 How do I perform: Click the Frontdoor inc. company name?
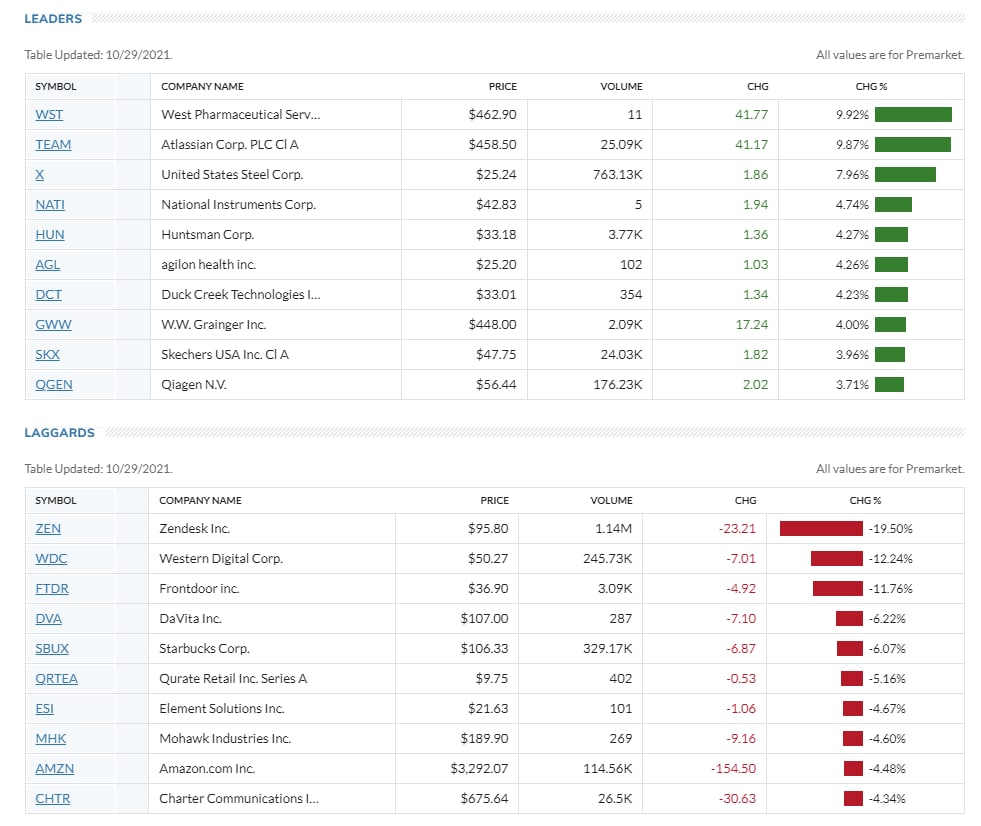tap(199, 589)
